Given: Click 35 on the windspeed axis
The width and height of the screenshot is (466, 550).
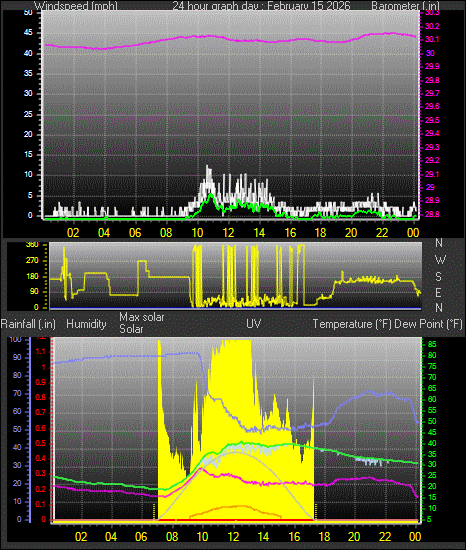Looking at the screenshot, I should [x=28, y=74].
